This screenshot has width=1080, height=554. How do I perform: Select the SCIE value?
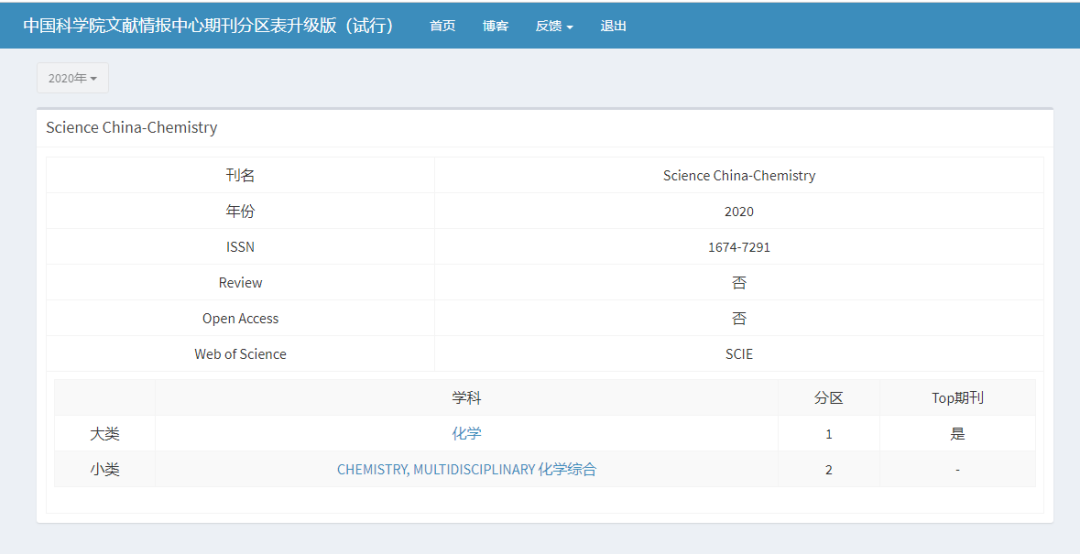(739, 354)
